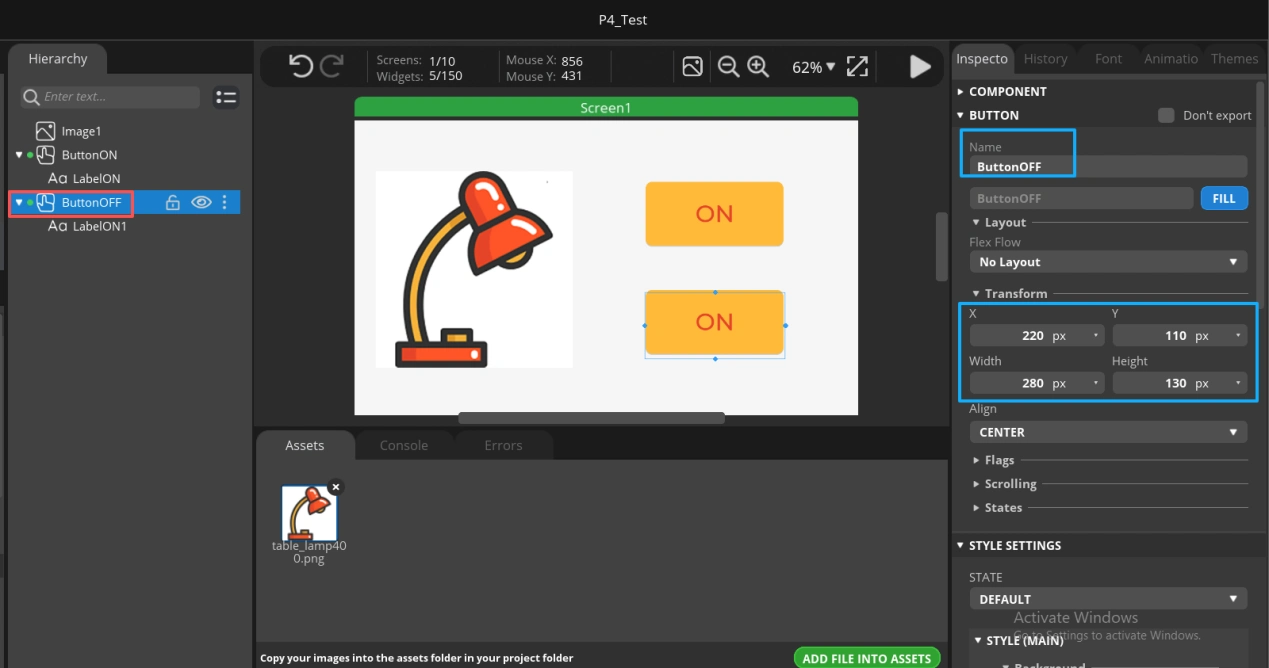Image resolution: width=1269 pixels, height=668 pixels.
Task: Click the redo arrow icon
Action: point(332,67)
